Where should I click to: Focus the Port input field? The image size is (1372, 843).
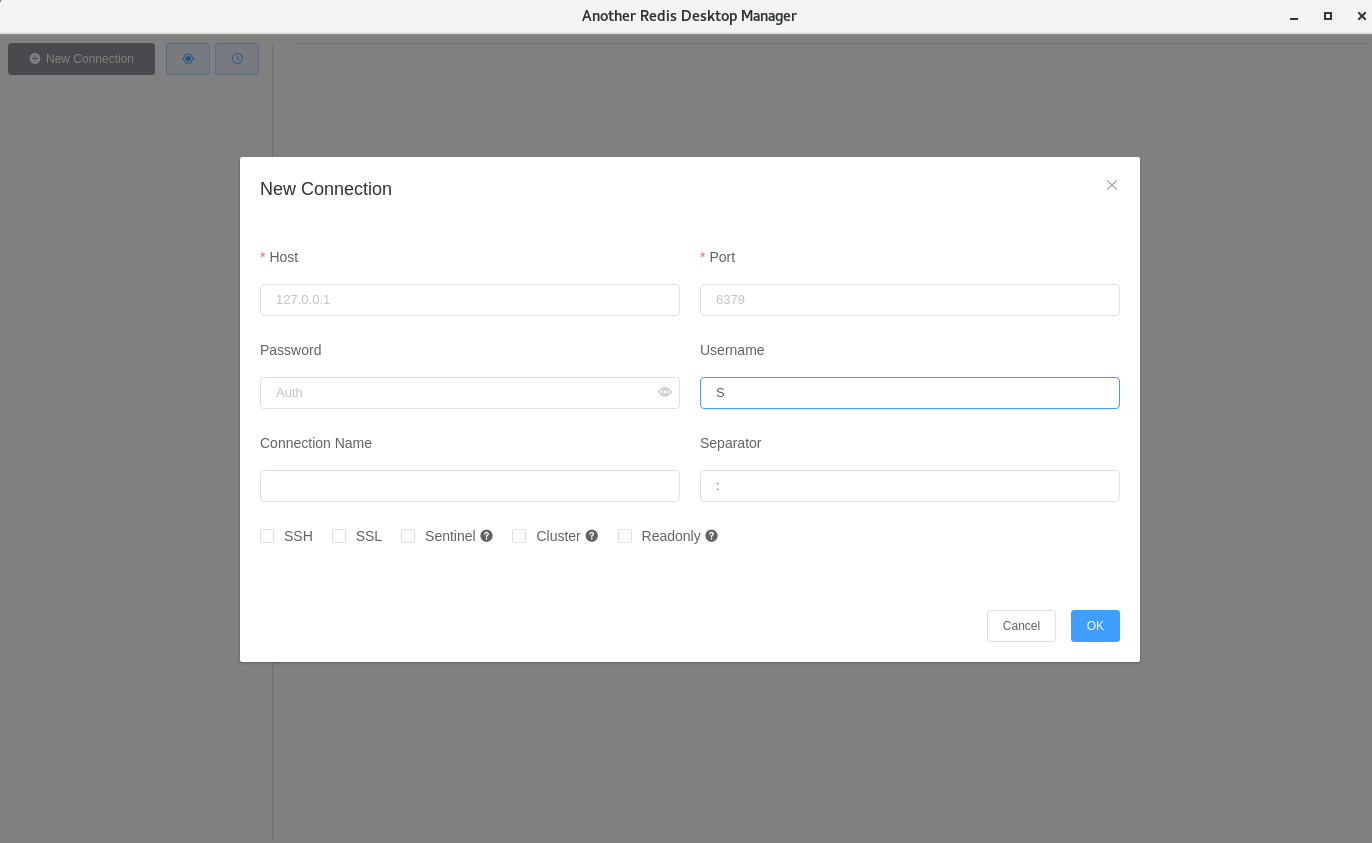(x=910, y=300)
